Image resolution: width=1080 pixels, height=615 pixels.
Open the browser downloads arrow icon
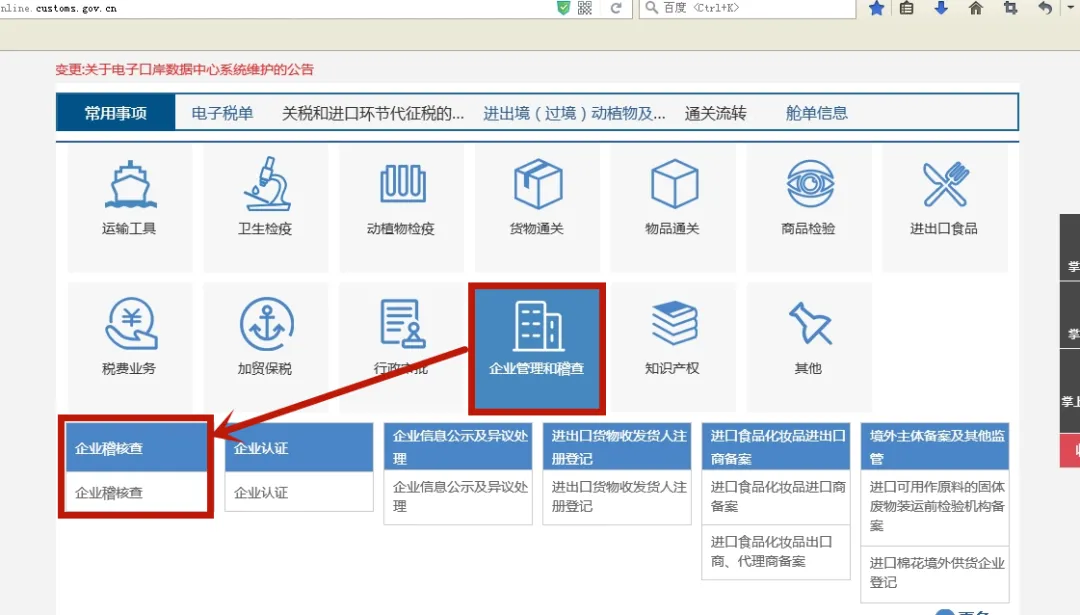(941, 8)
